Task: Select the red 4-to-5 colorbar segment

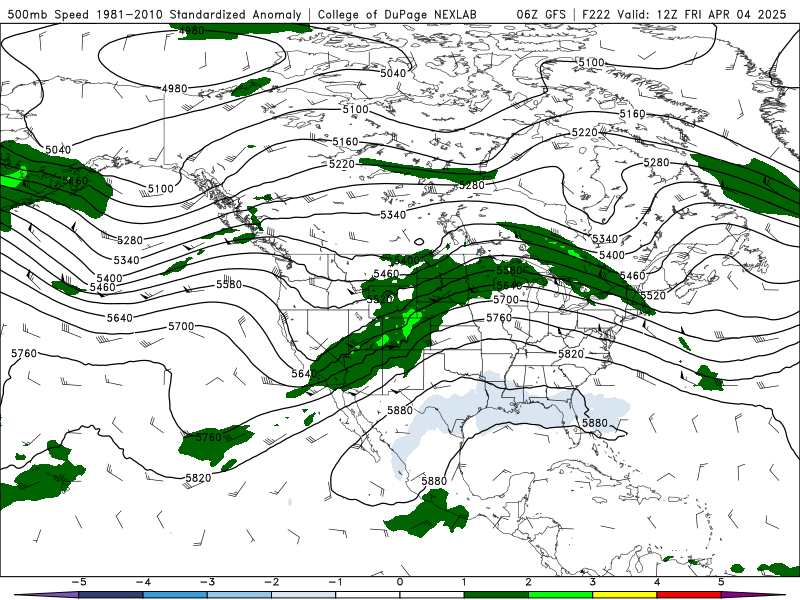Action: (x=689, y=595)
